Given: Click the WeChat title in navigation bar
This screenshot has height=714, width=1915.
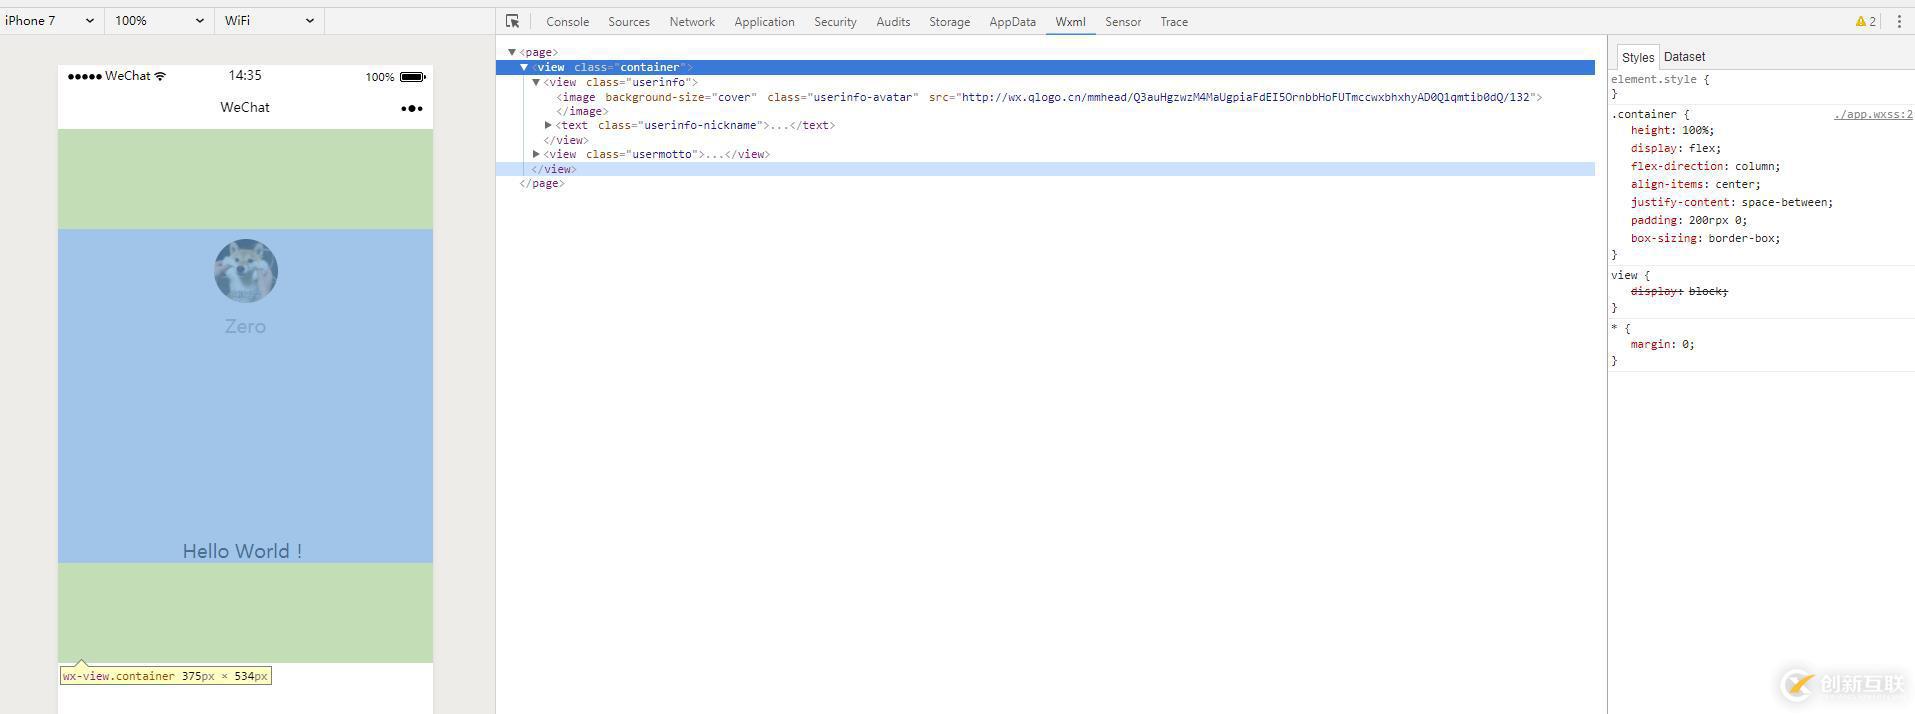Looking at the screenshot, I should tap(245, 107).
